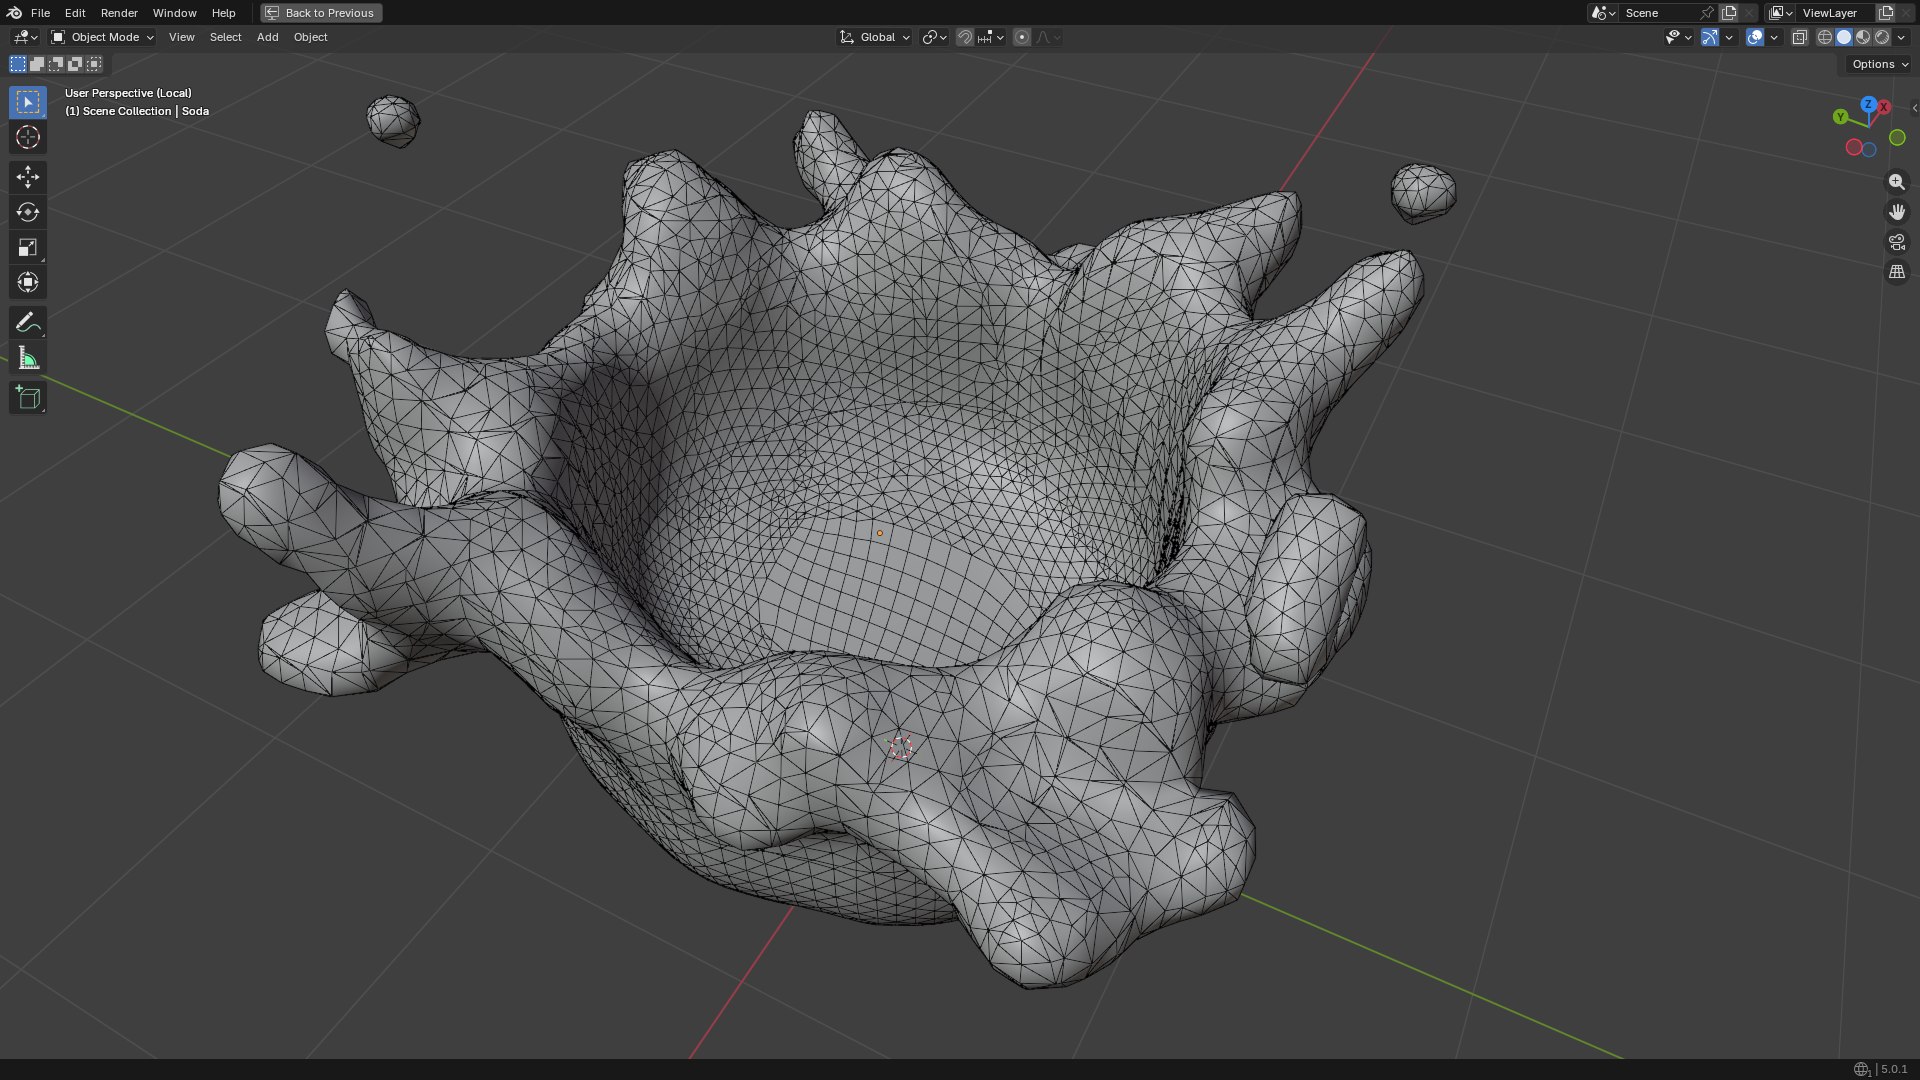Open the Global transform orientation dropdown
This screenshot has height=1080, width=1920.
pos(875,37)
